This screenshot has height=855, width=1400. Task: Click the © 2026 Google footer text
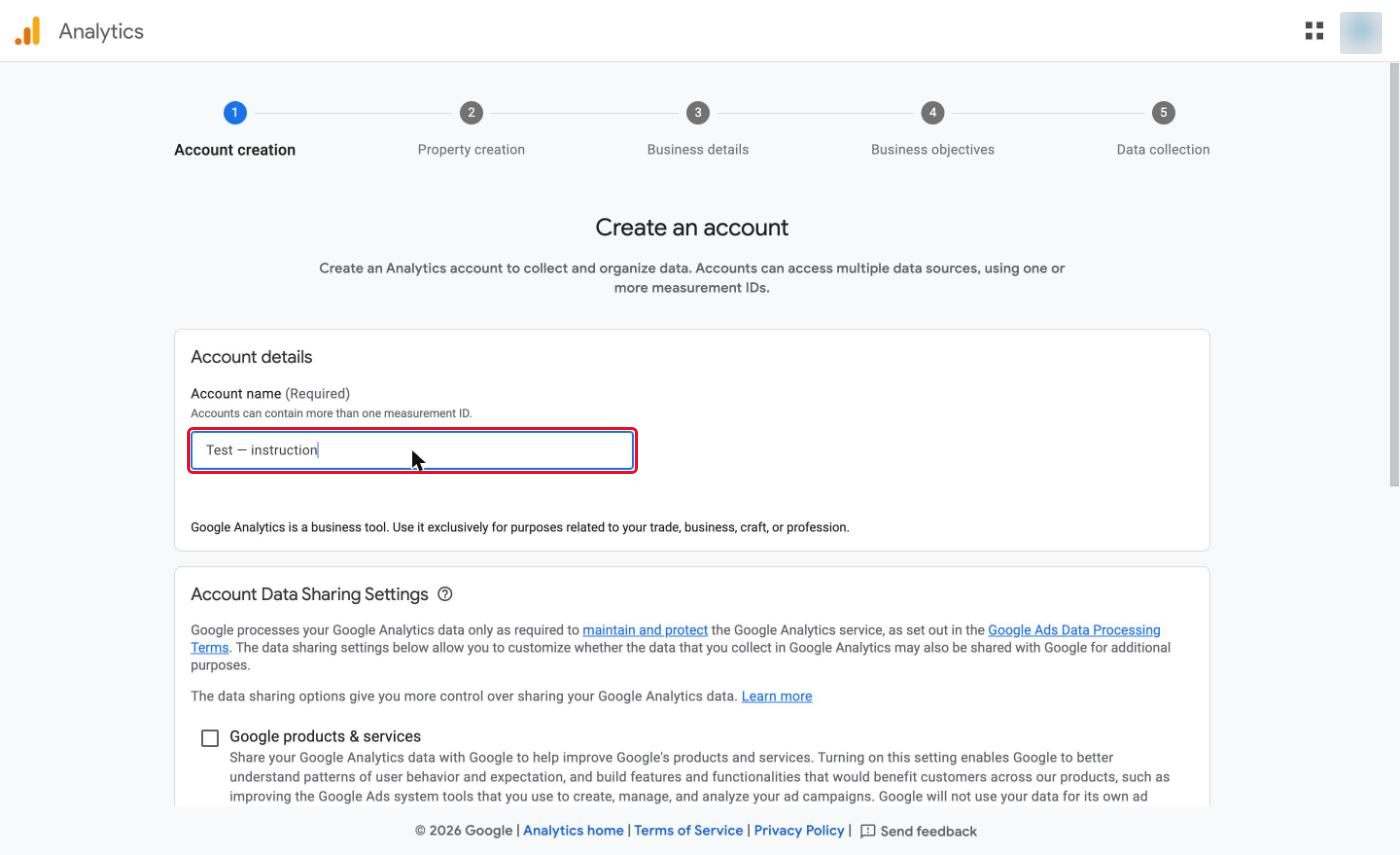(x=464, y=831)
